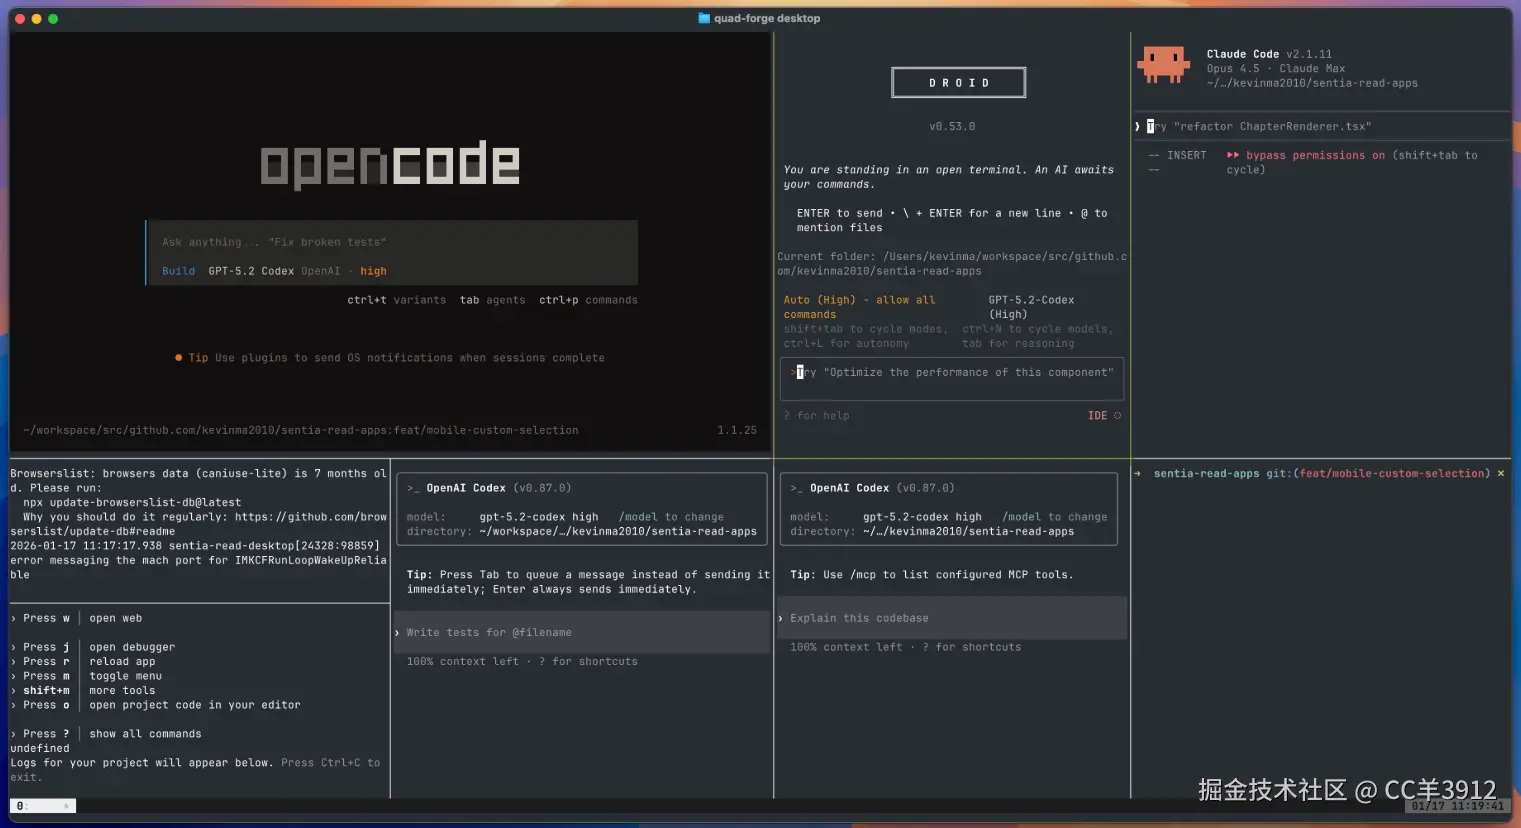The width and height of the screenshot is (1521, 828).
Task: Click the >_ prompt icon in OpenAI Codex panel
Action: click(x=413, y=488)
